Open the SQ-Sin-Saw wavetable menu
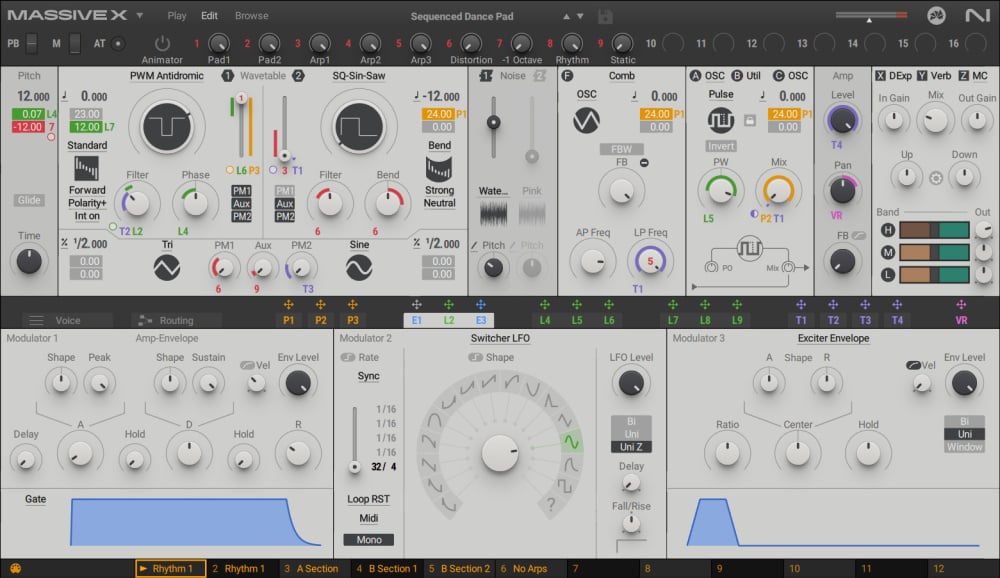Screen dimensions: 1000x578 point(358,75)
